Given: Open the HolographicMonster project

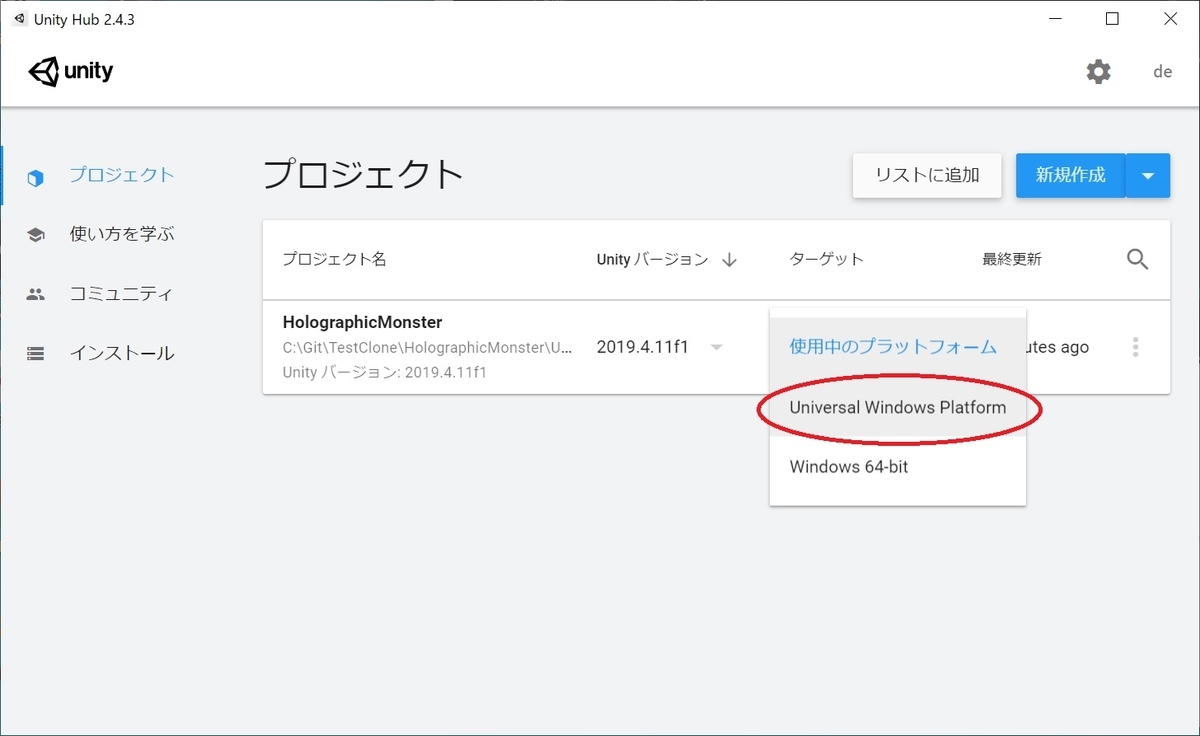Looking at the screenshot, I should (362, 322).
